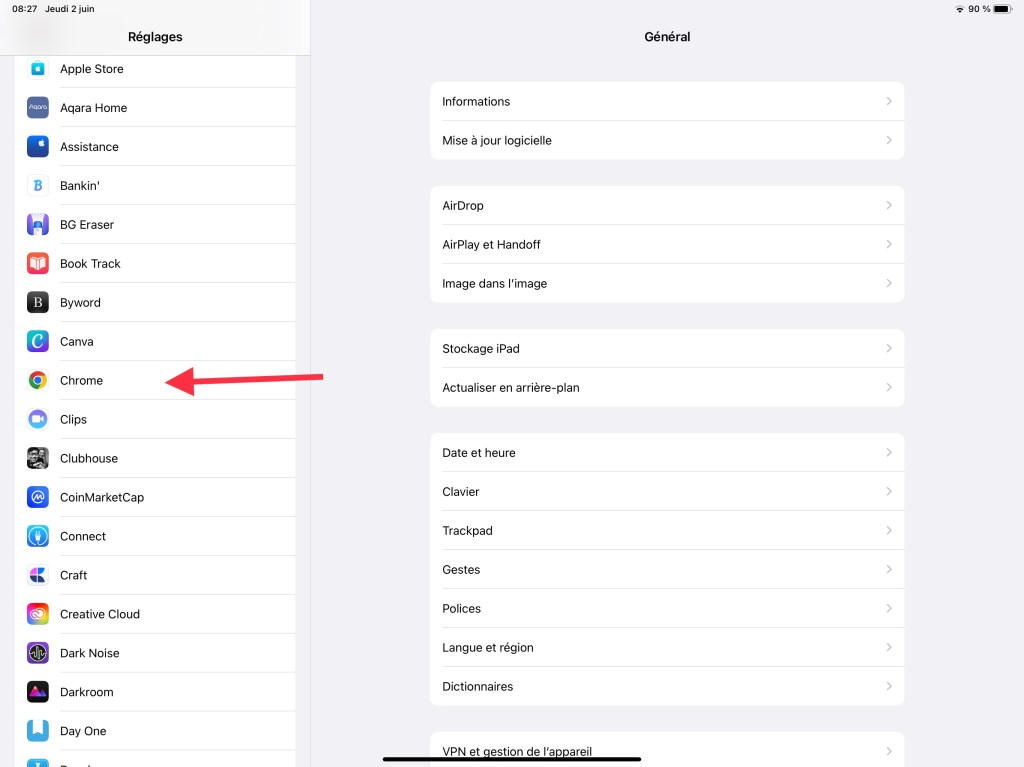Tap the battery indicator in status bar
The width and height of the screenshot is (1024, 767).
coord(1002,9)
